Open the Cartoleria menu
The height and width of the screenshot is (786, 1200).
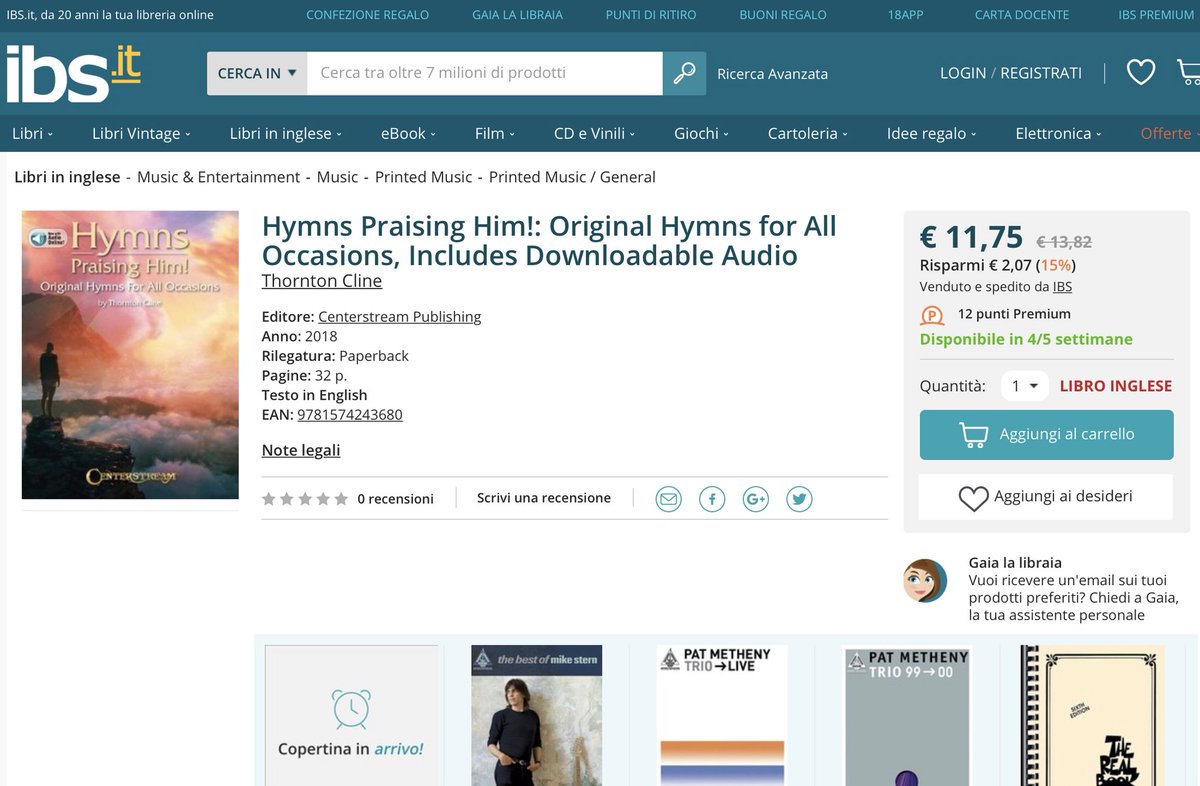click(808, 133)
